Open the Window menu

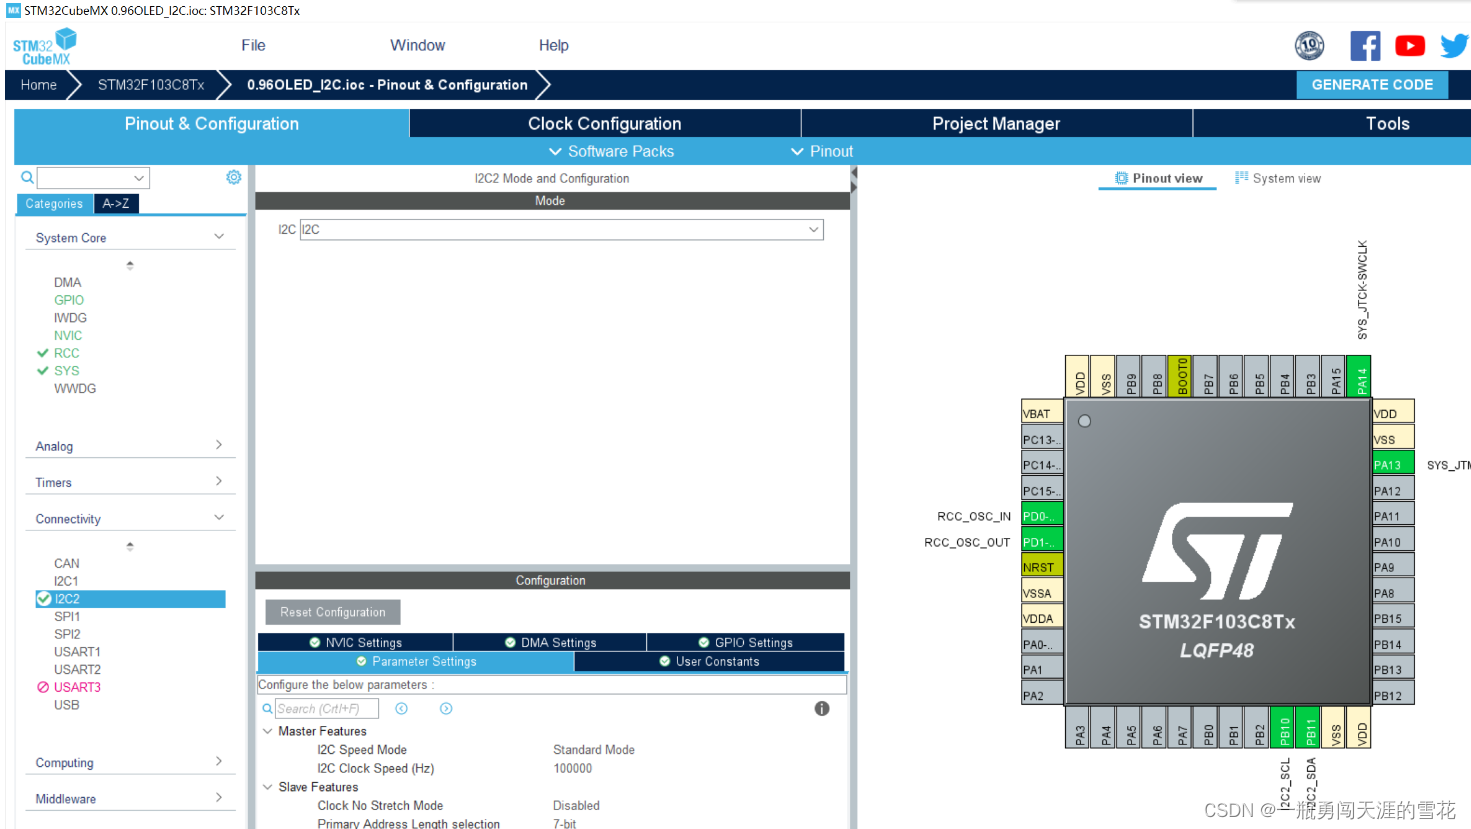click(417, 45)
